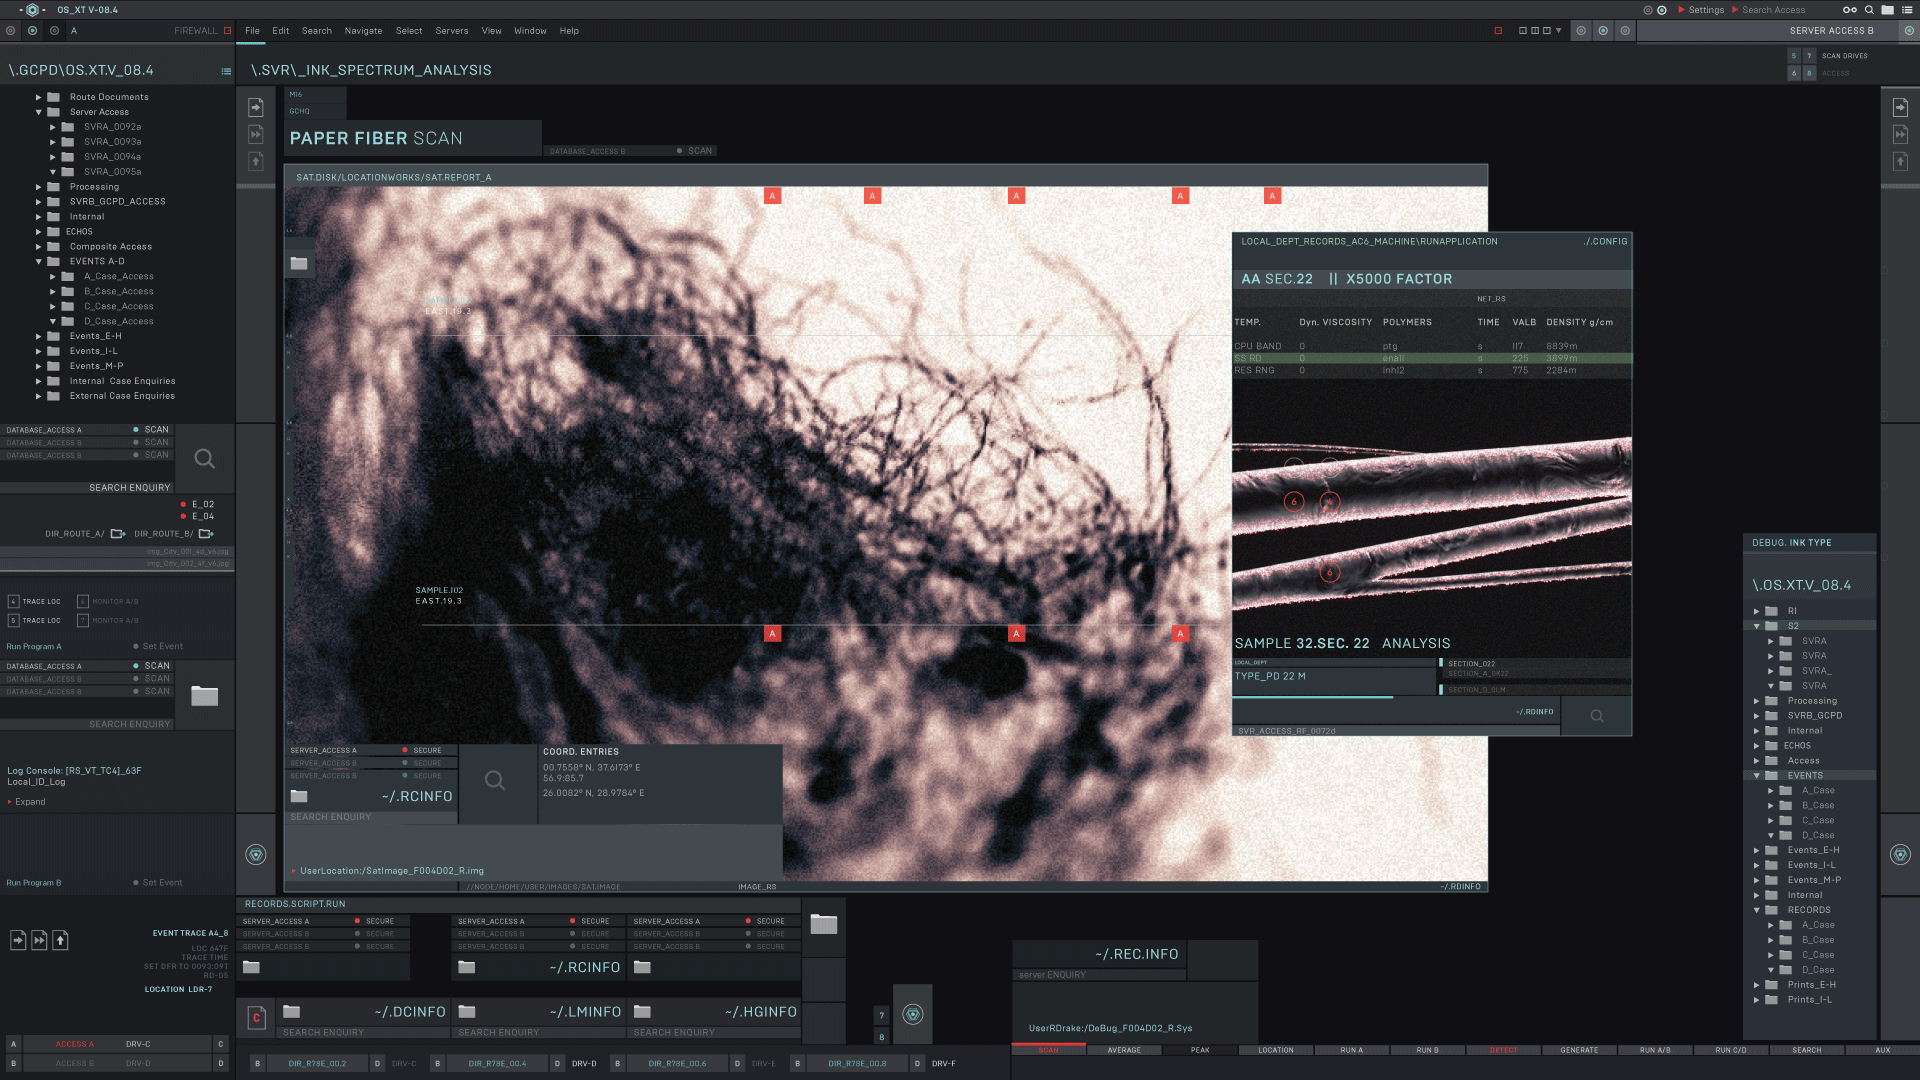Open the folder icon next to ~/.HGINFO
Viewport: 1920px width, 1080px height.
[x=643, y=1012]
